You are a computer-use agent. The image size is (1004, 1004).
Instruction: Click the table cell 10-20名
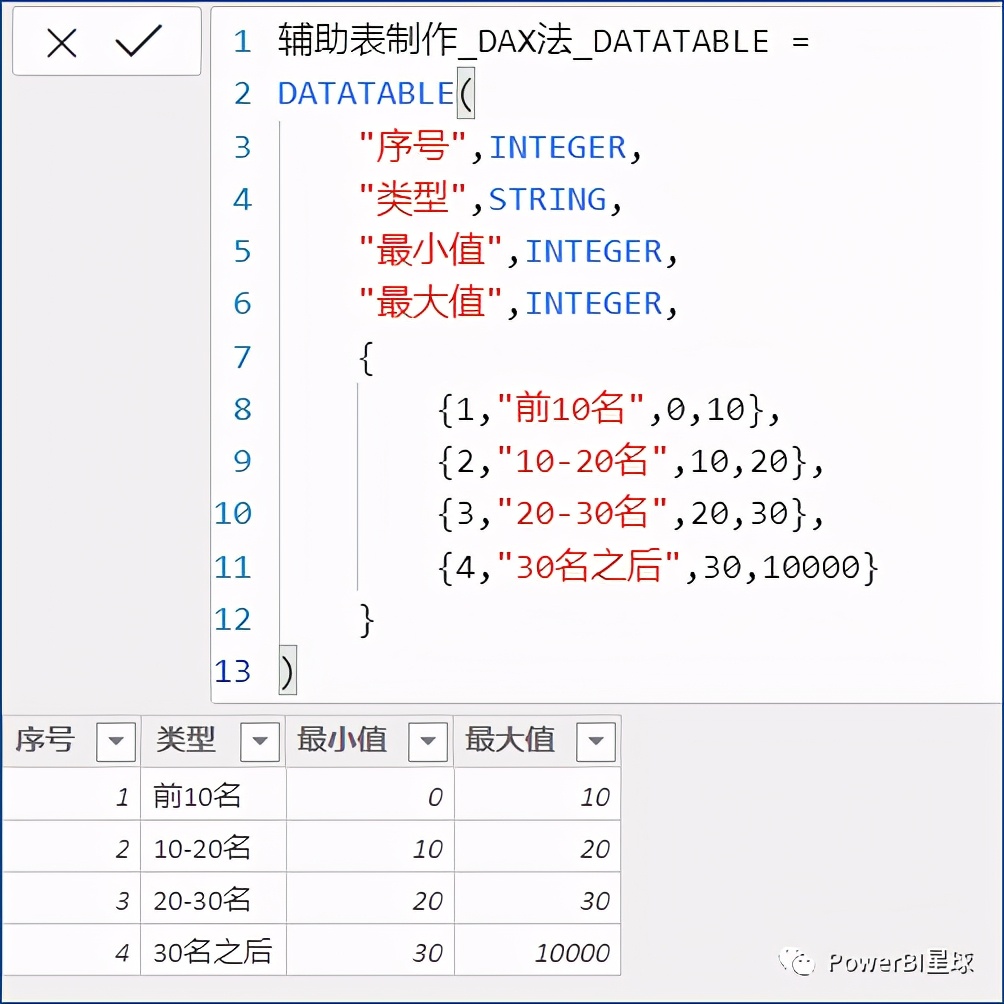(x=213, y=848)
